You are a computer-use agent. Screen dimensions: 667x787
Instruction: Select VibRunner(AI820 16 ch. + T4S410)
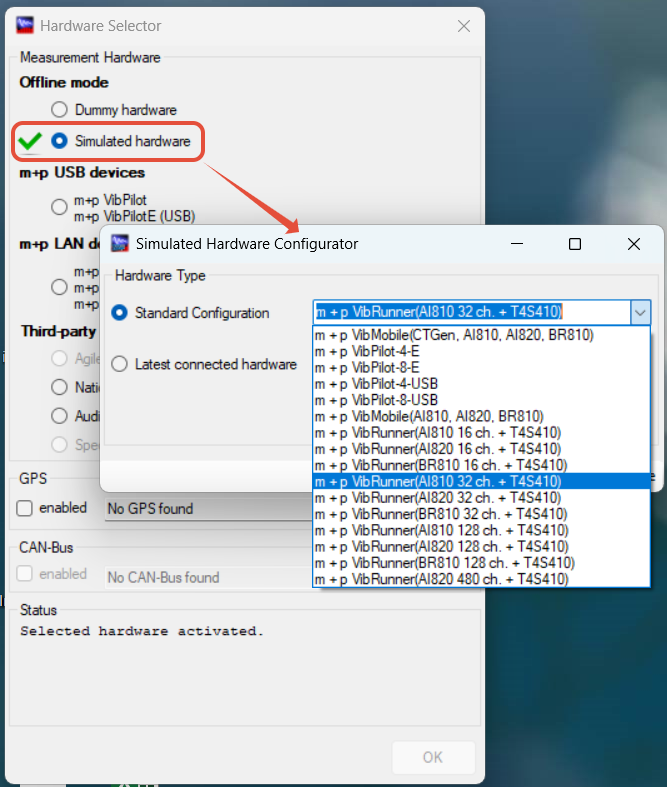481,449
